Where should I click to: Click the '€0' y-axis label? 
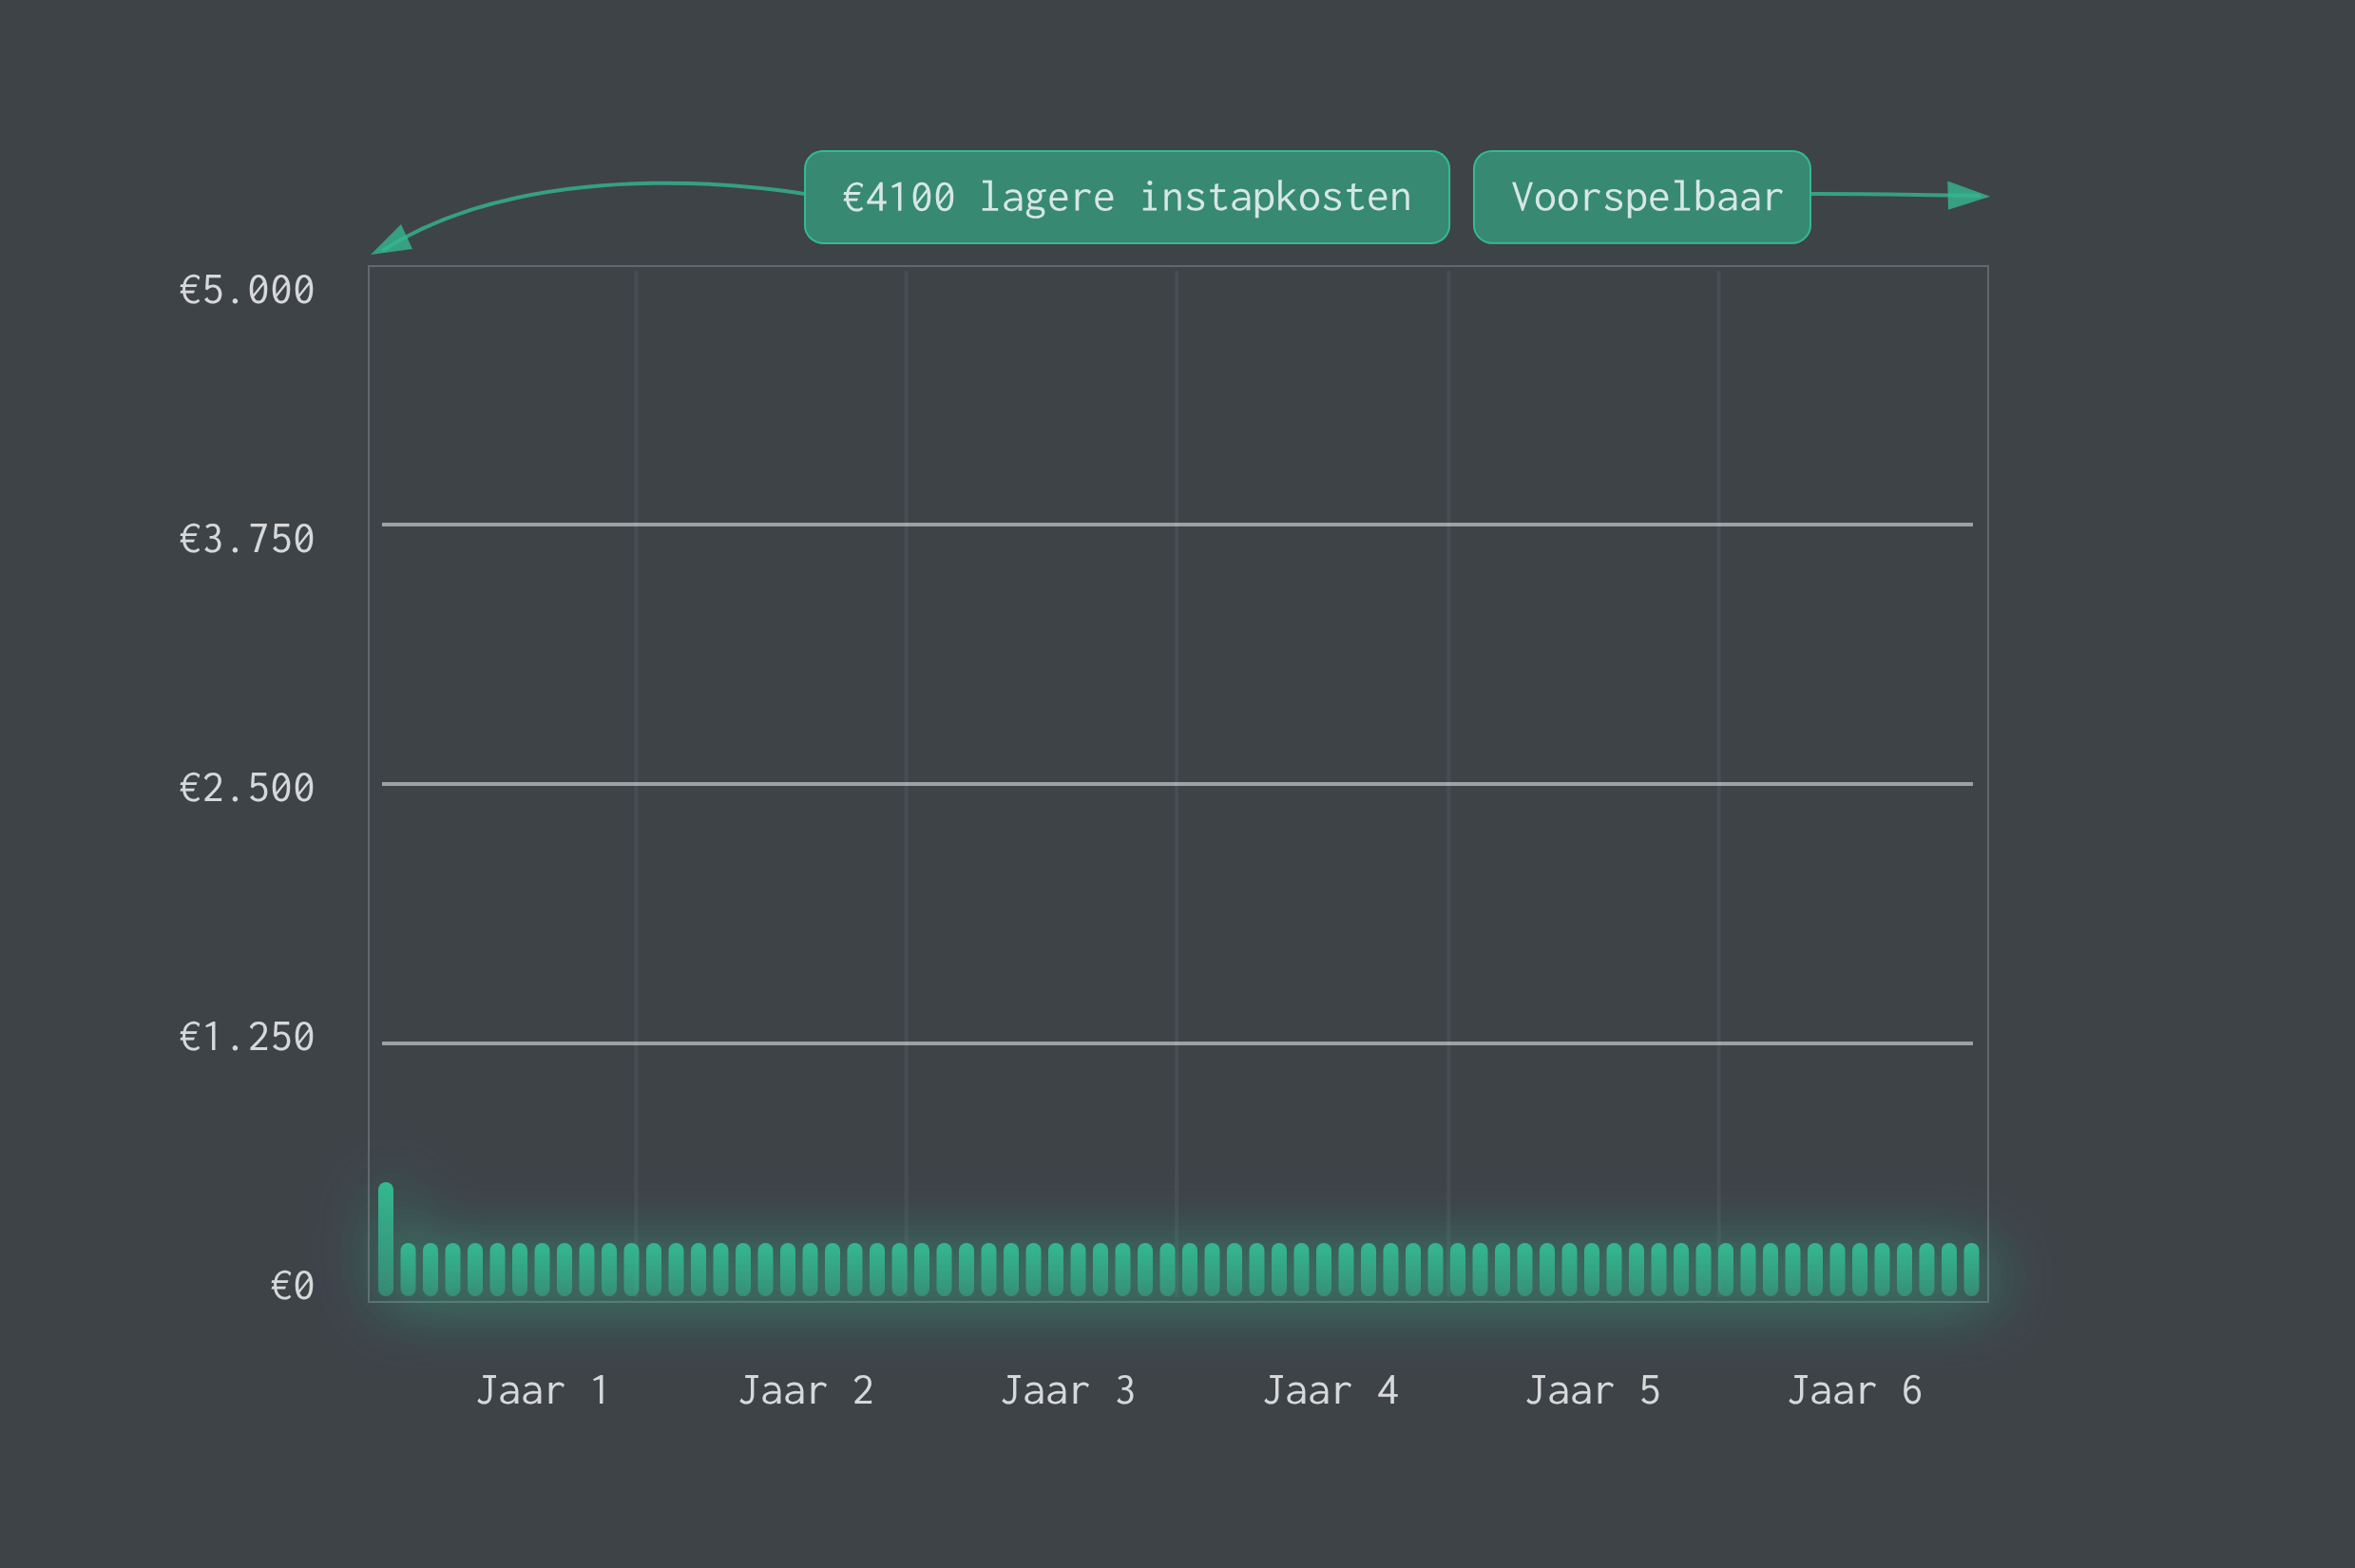(292, 1286)
